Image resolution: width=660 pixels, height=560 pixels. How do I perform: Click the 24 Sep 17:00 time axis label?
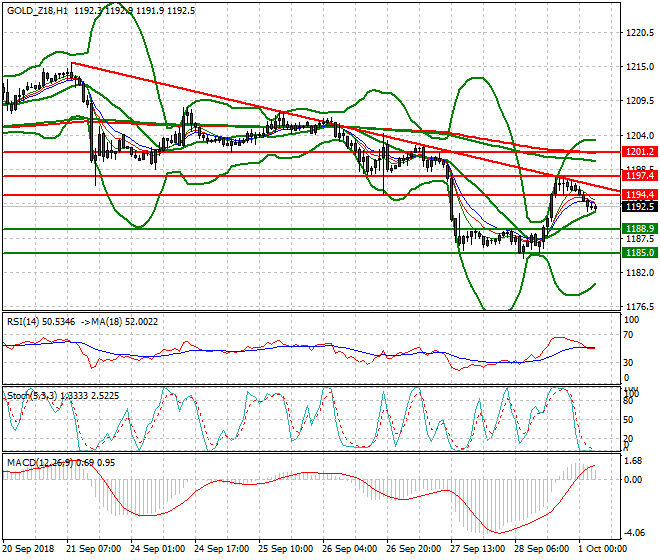(x=223, y=548)
